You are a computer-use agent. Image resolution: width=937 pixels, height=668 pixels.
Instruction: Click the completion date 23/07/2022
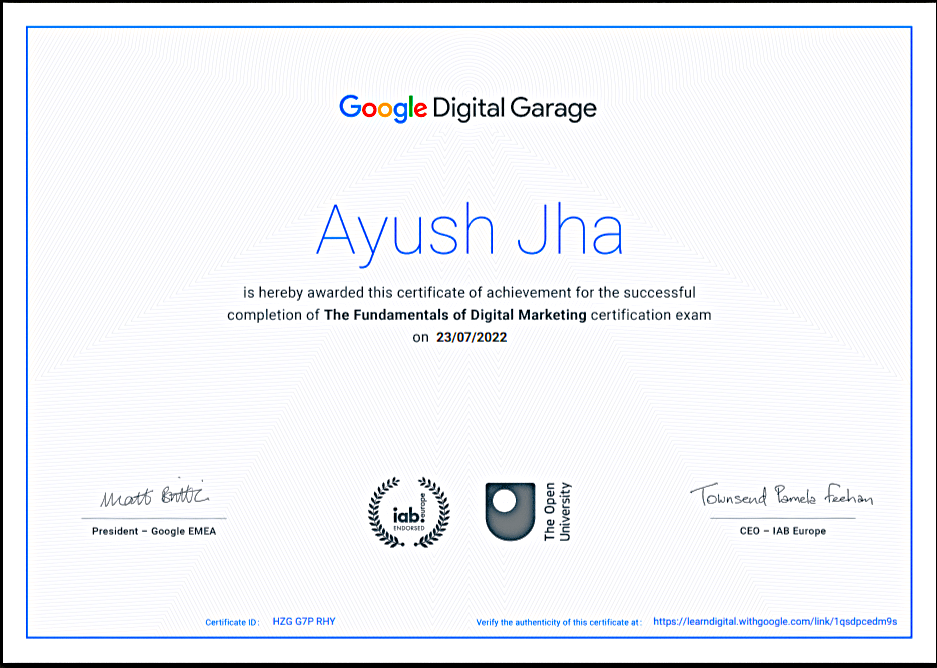[x=472, y=338]
